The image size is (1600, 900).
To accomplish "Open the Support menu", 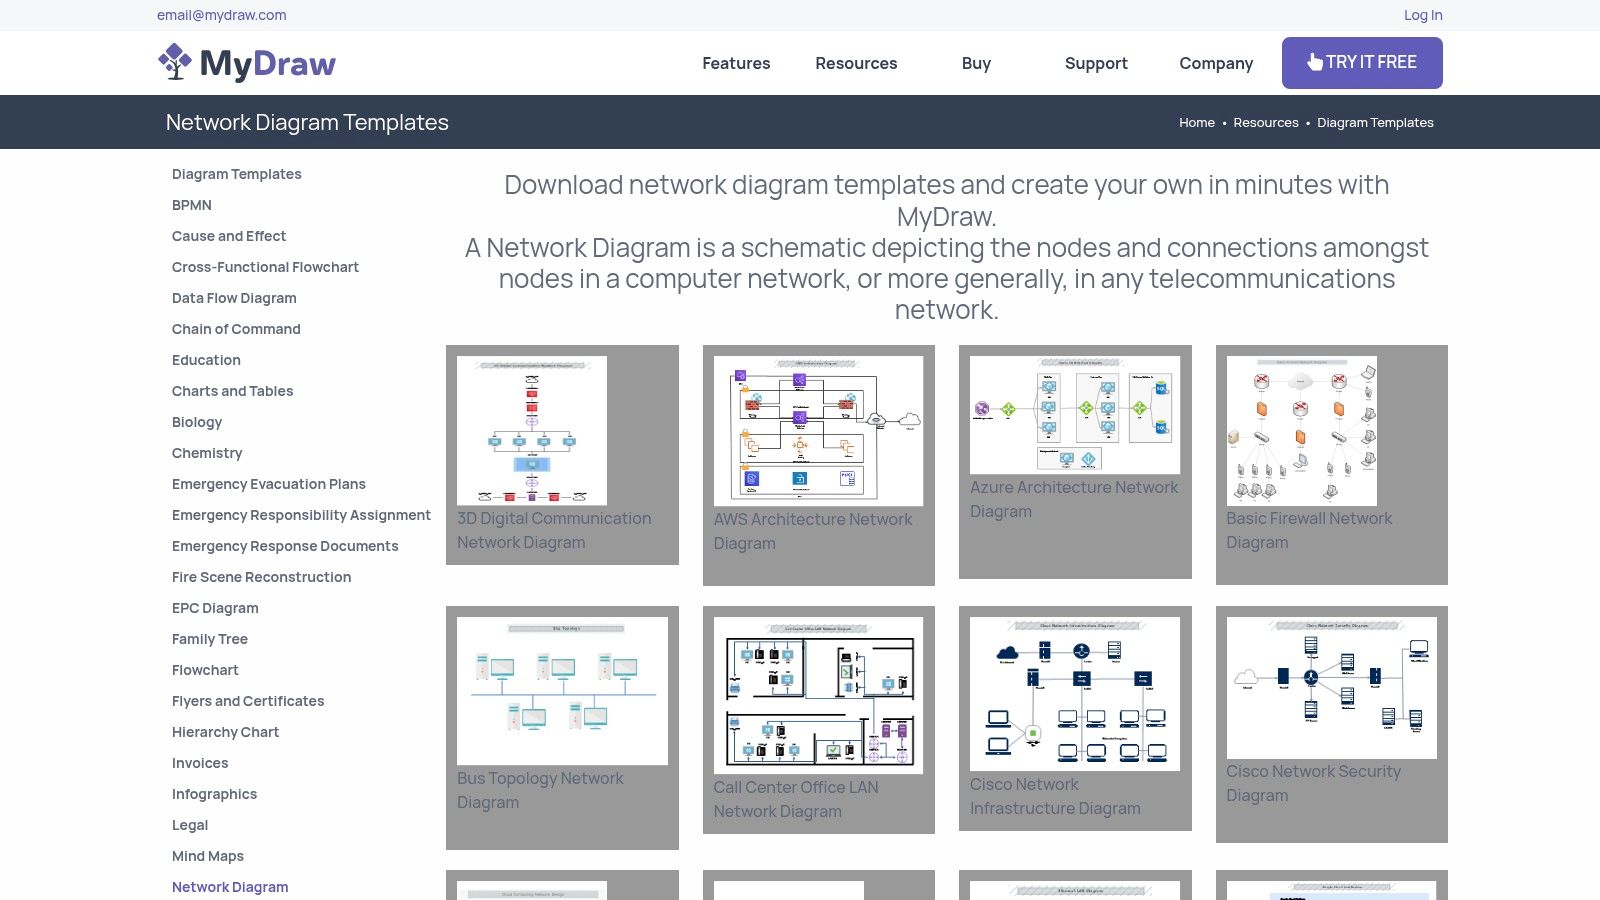I will tap(1096, 63).
